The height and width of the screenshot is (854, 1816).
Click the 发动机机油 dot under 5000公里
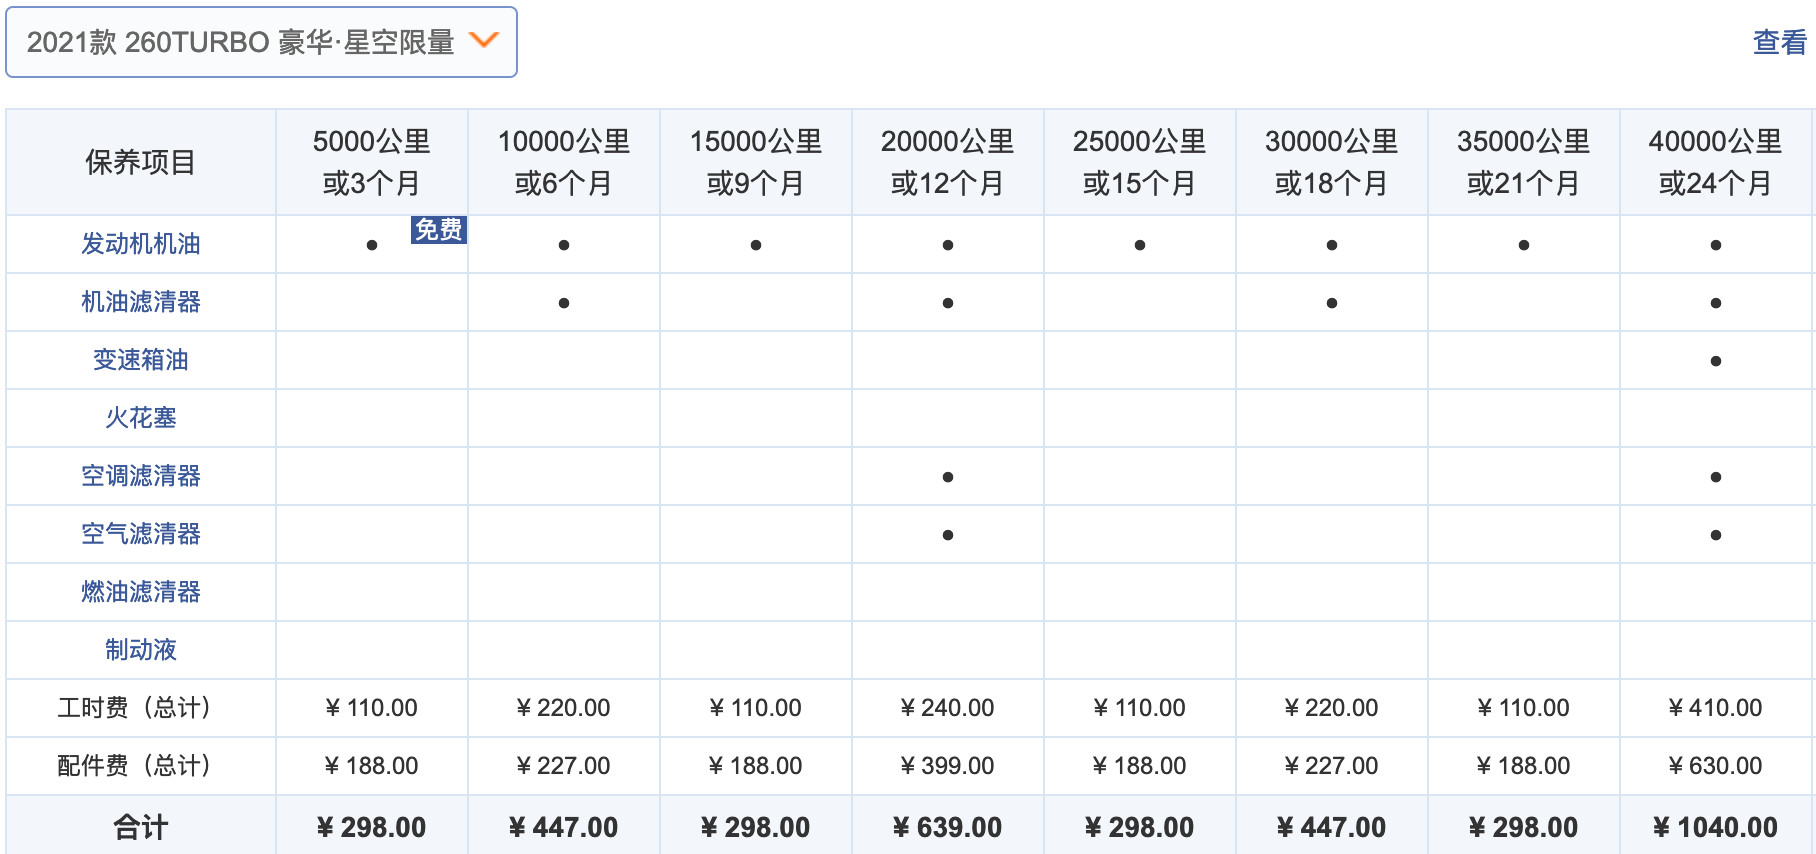(372, 245)
